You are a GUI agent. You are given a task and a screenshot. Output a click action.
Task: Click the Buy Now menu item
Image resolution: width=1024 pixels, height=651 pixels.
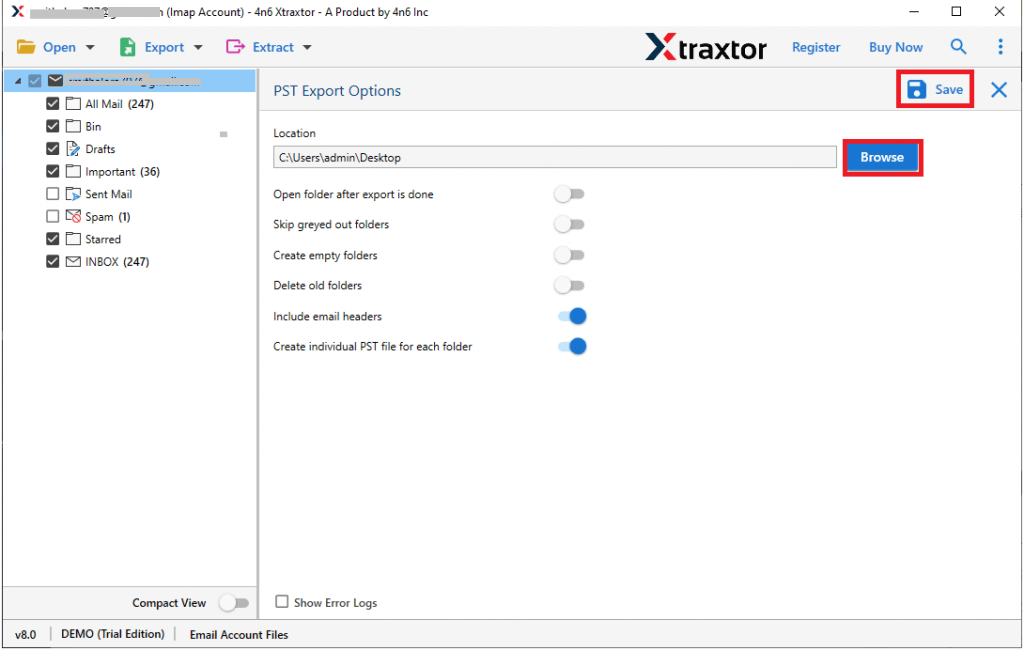click(x=895, y=46)
